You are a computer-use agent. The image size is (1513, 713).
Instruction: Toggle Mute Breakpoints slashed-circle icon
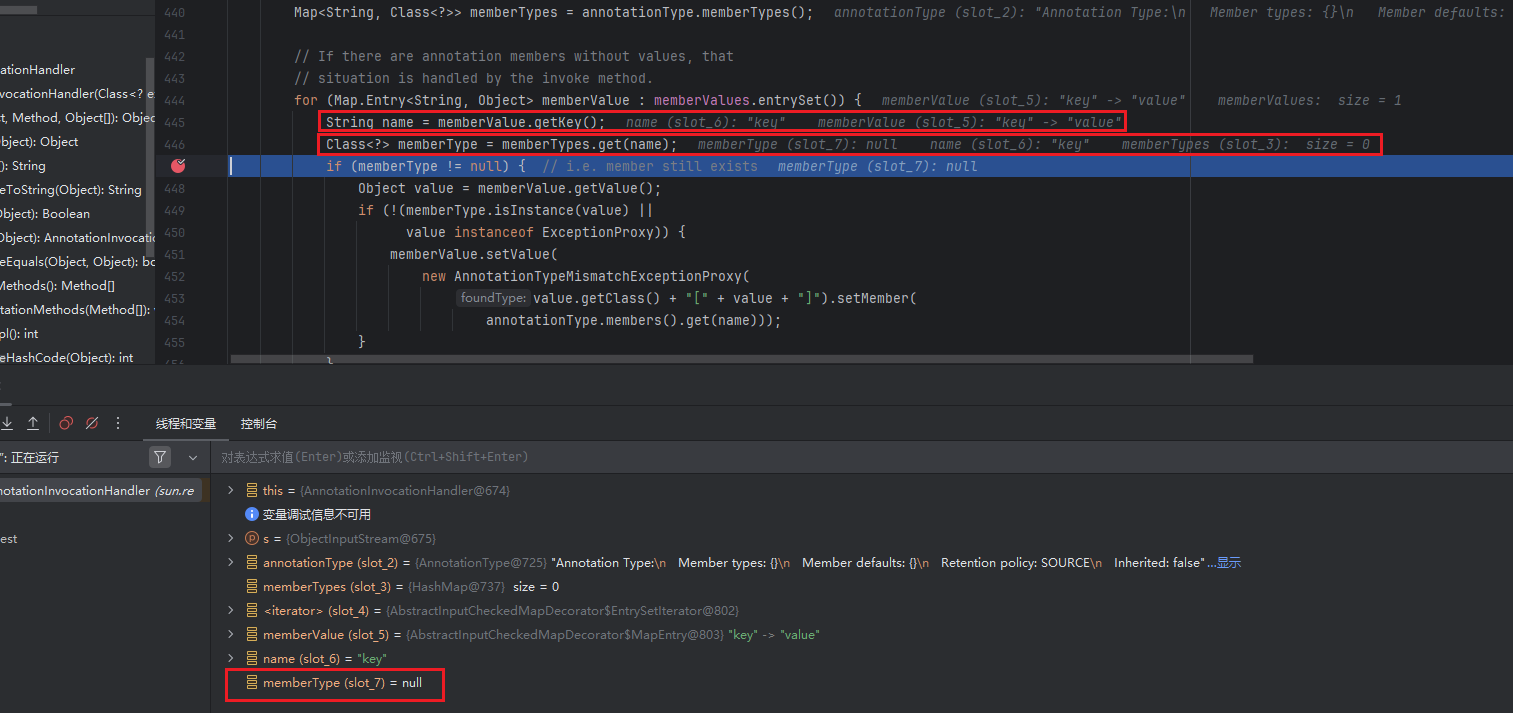[x=92, y=423]
